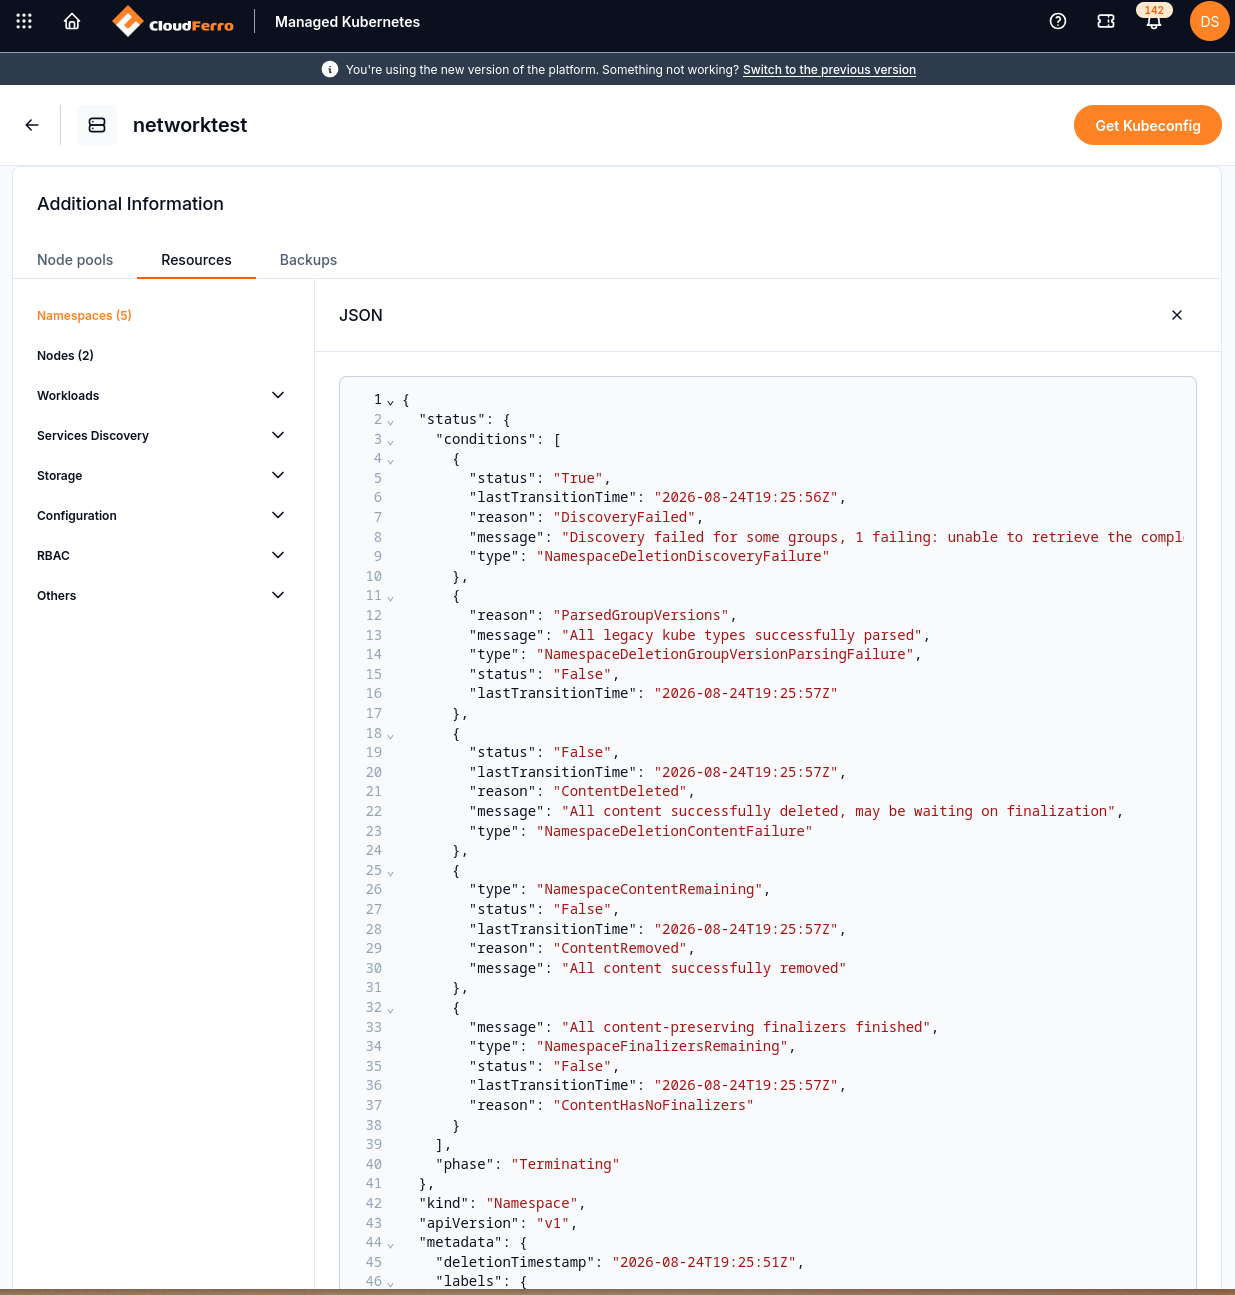1235x1295 pixels.
Task: Close the JSON panel
Action: (1177, 315)
